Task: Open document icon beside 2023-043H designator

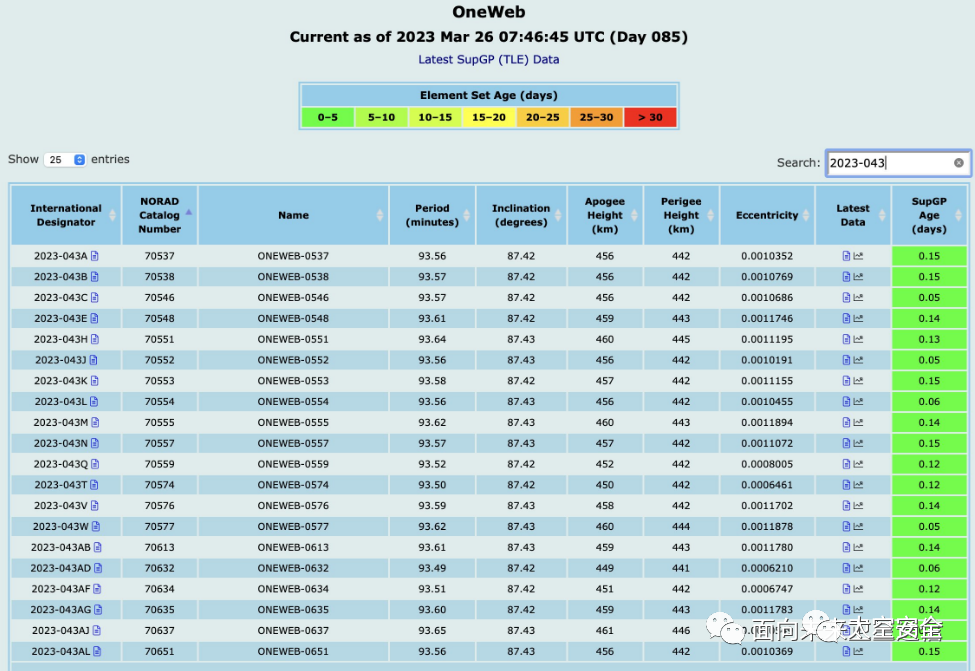Action: click(95, 339)
